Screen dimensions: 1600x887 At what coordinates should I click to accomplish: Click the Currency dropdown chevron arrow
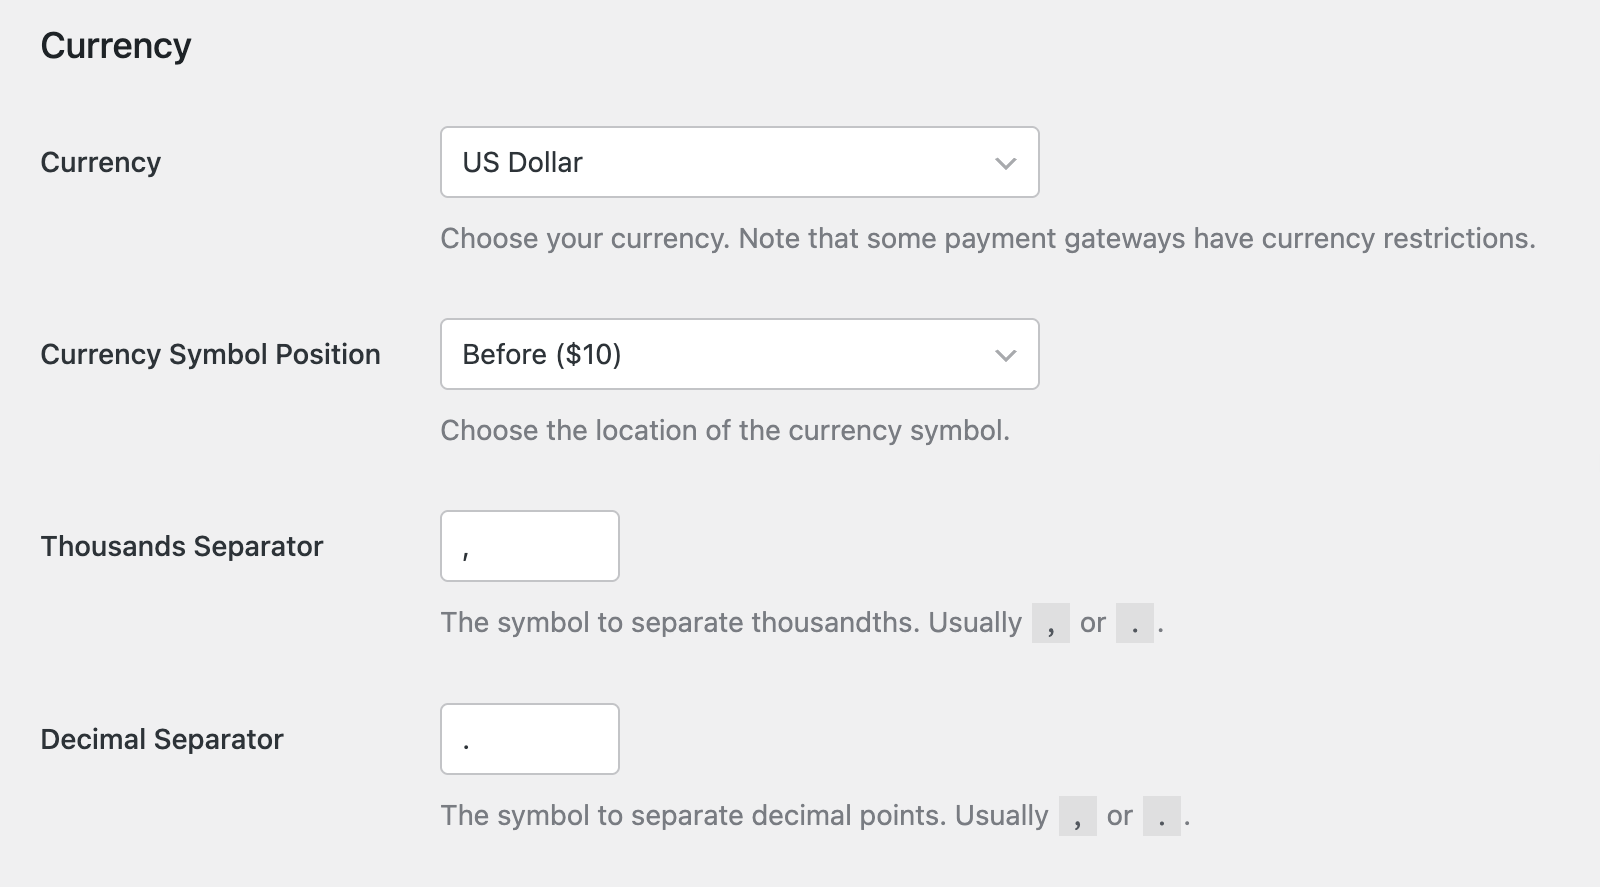1006,162
